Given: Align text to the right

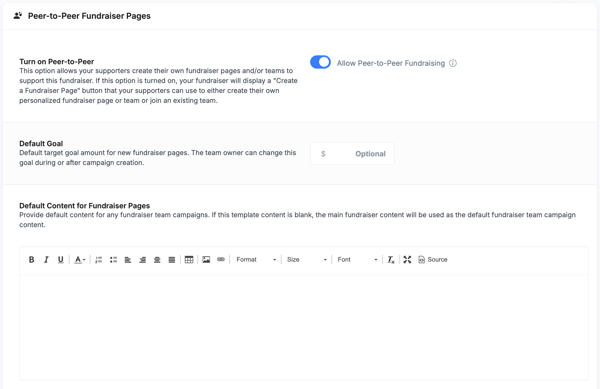Looking at the screenshot, I should tap(142, 260).
